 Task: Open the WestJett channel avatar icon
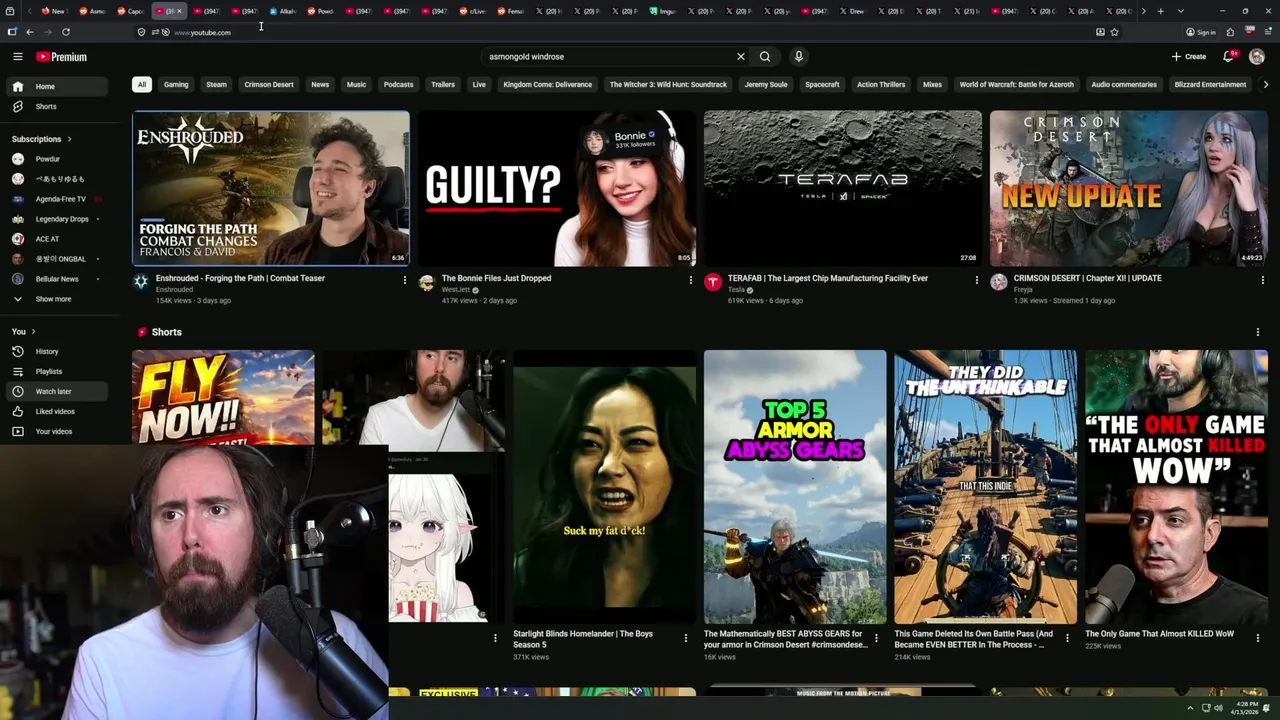427,282
